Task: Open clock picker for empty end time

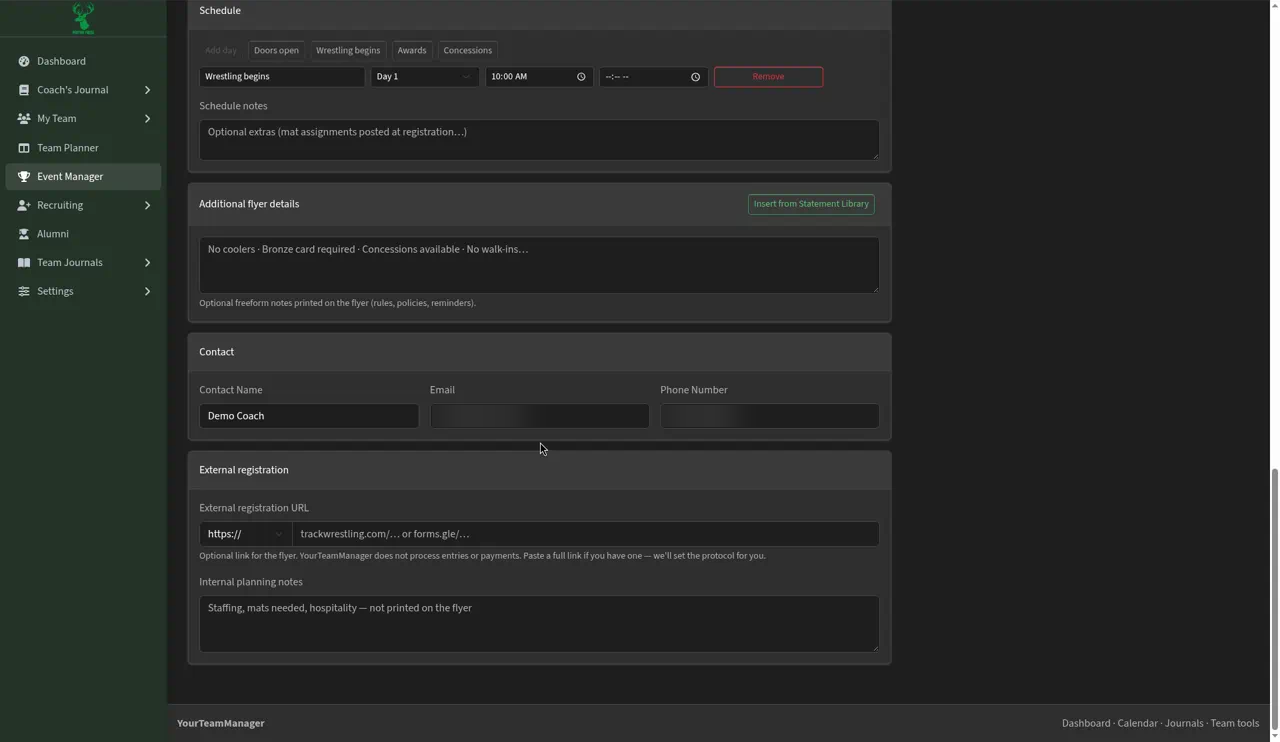Action: pos(695,77)
